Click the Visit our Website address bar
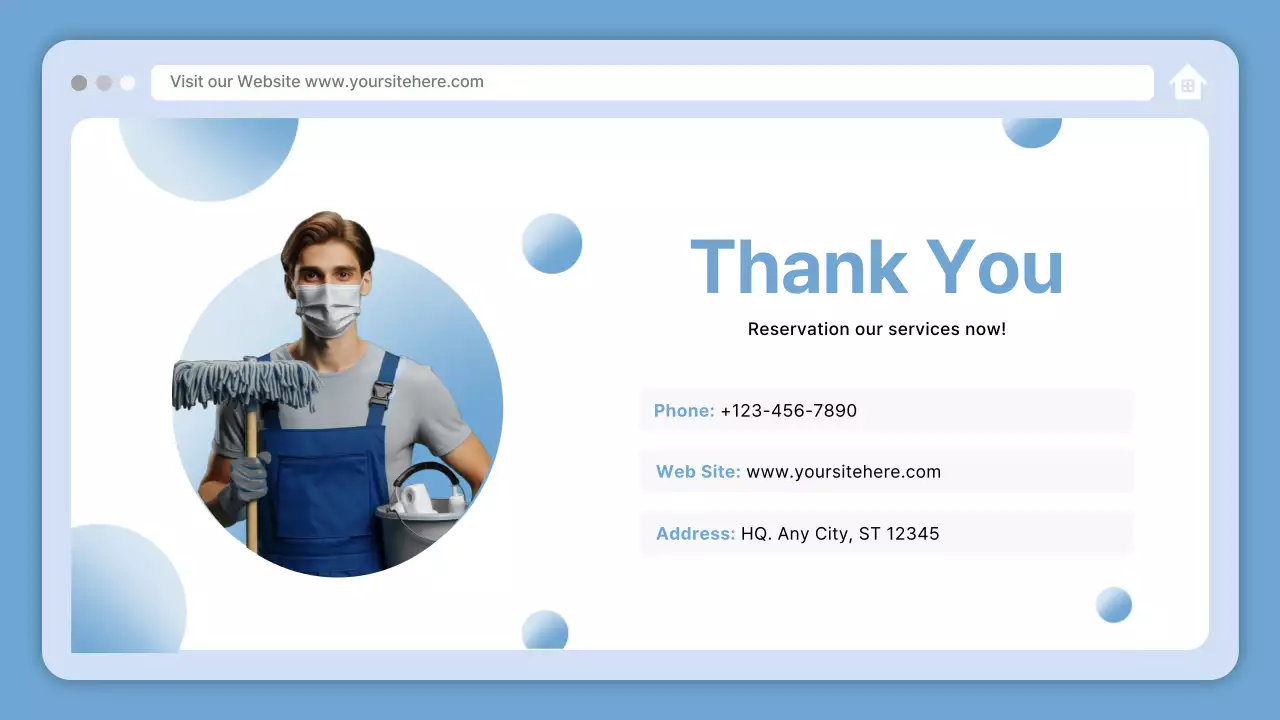 [x=652, y=83]
